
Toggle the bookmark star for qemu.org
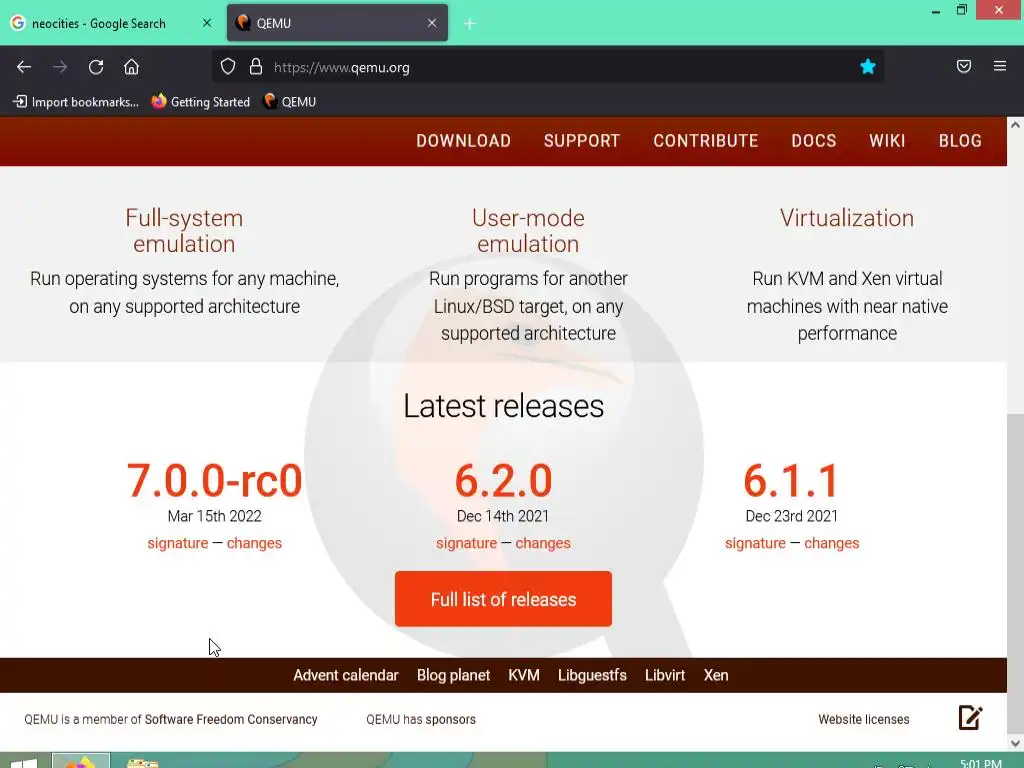tap(867, 67)
